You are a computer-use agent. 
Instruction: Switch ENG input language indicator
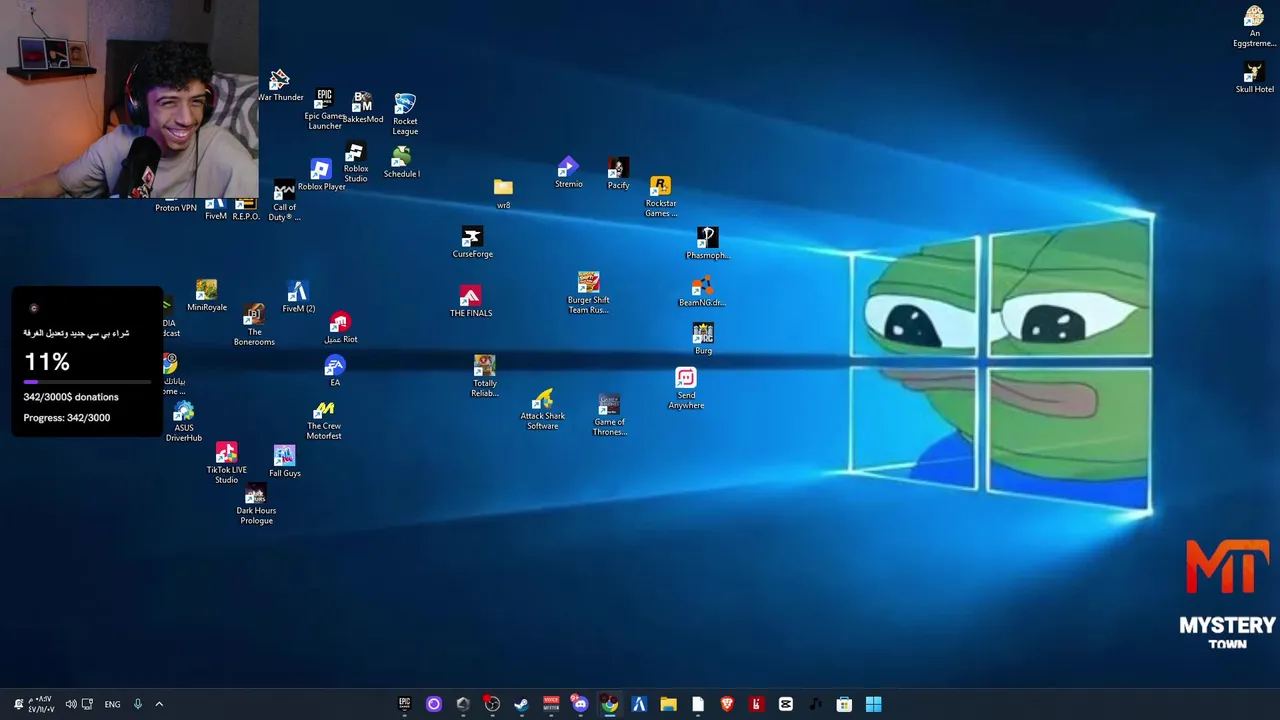(x=112, y=704)
